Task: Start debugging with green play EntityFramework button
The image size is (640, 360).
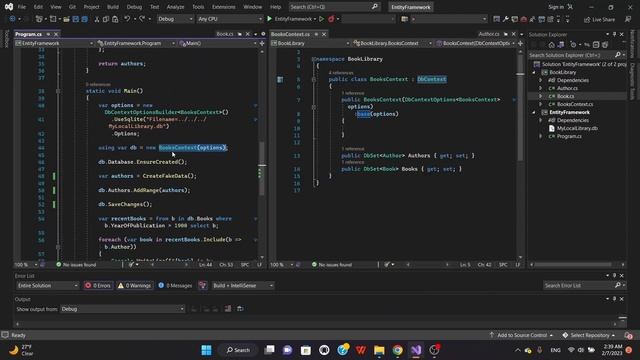Action: coord(290,19)
